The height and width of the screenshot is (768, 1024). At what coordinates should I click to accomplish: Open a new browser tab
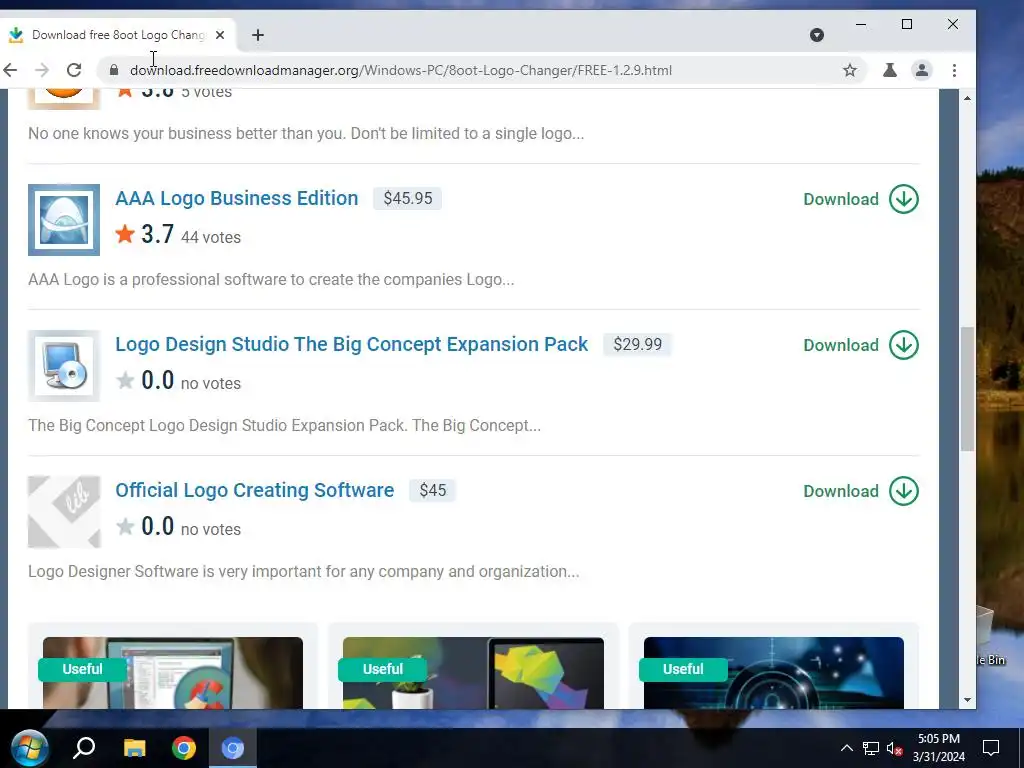(258, 35)
